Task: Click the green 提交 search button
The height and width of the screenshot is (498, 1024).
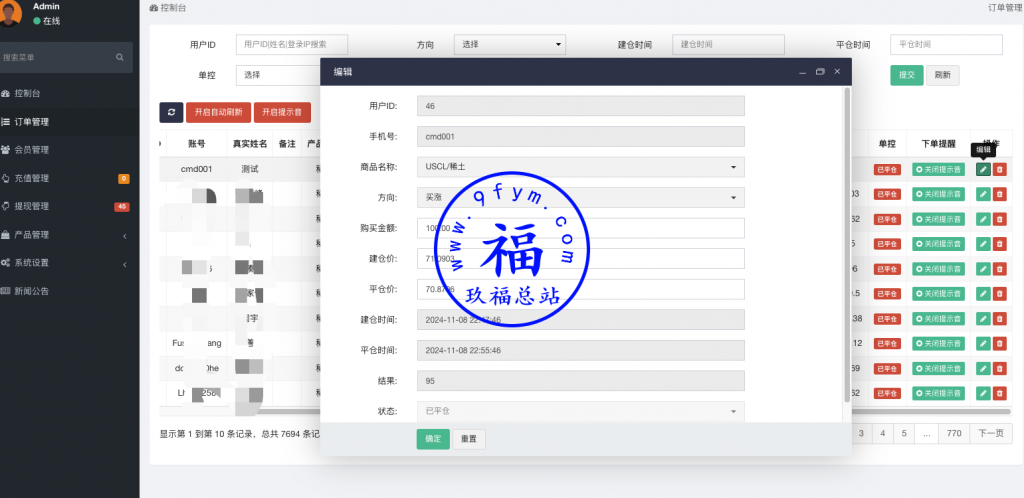Action: click(x=906, y=75)
